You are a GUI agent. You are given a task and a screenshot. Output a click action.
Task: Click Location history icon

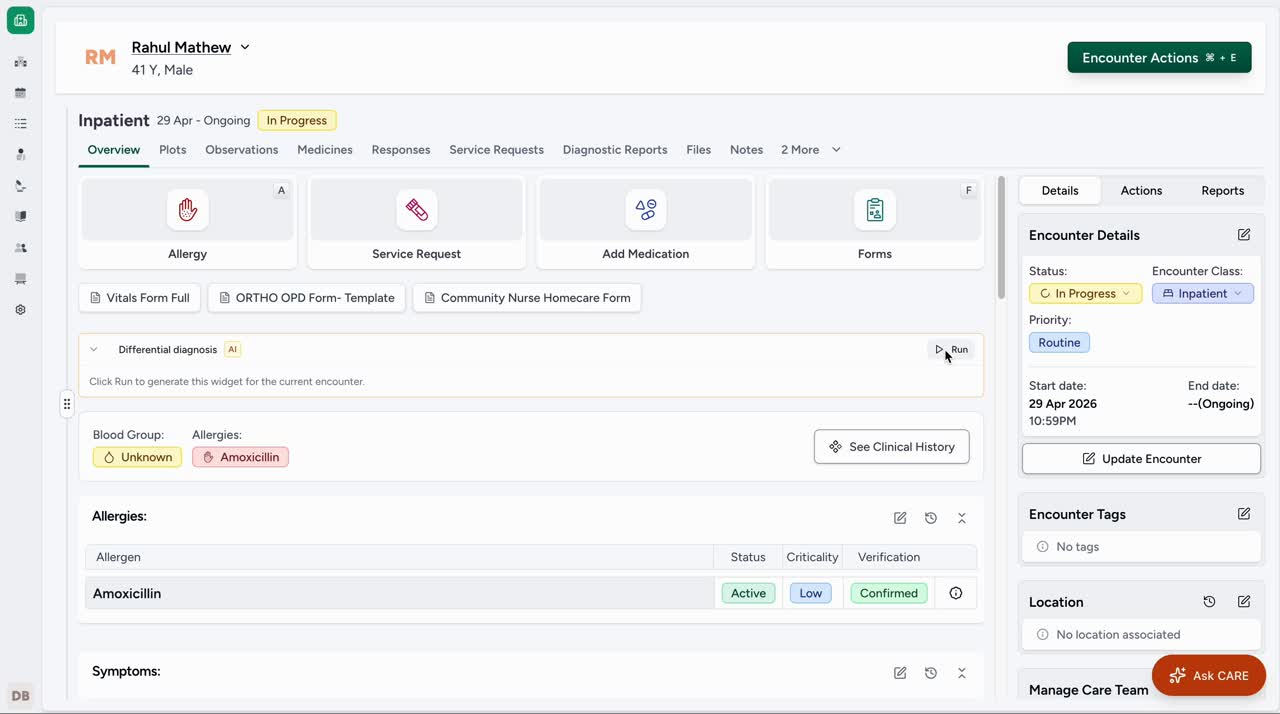click(1209, 602)
